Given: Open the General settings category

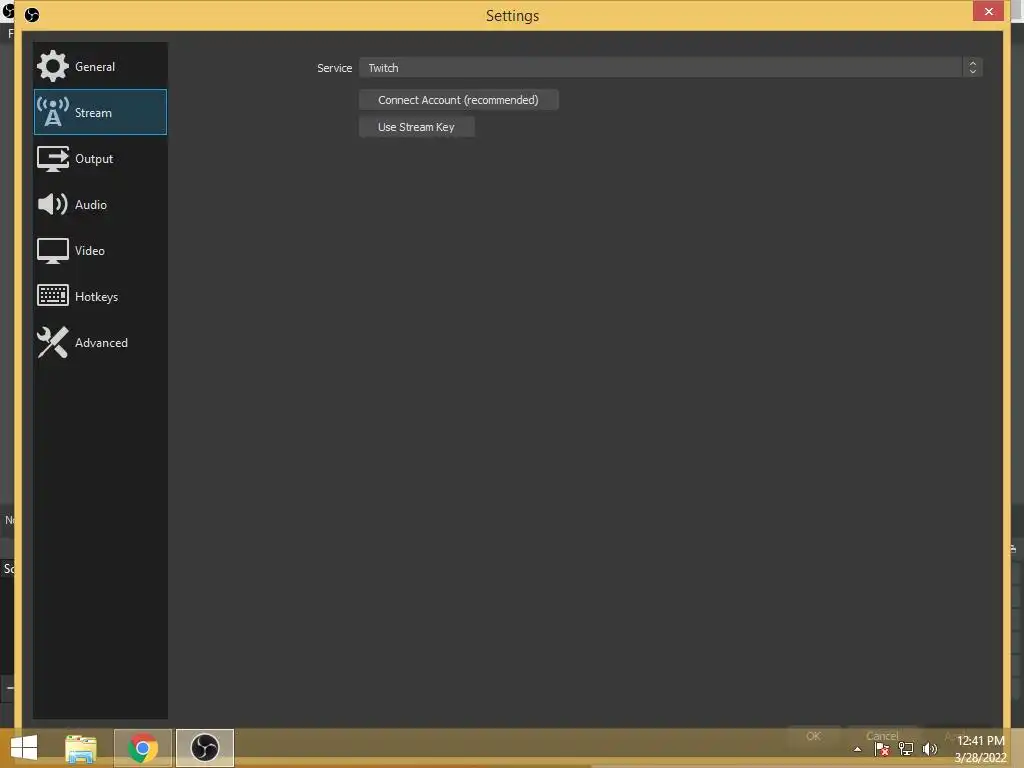Looking at the screenshot, I should 100,67.
